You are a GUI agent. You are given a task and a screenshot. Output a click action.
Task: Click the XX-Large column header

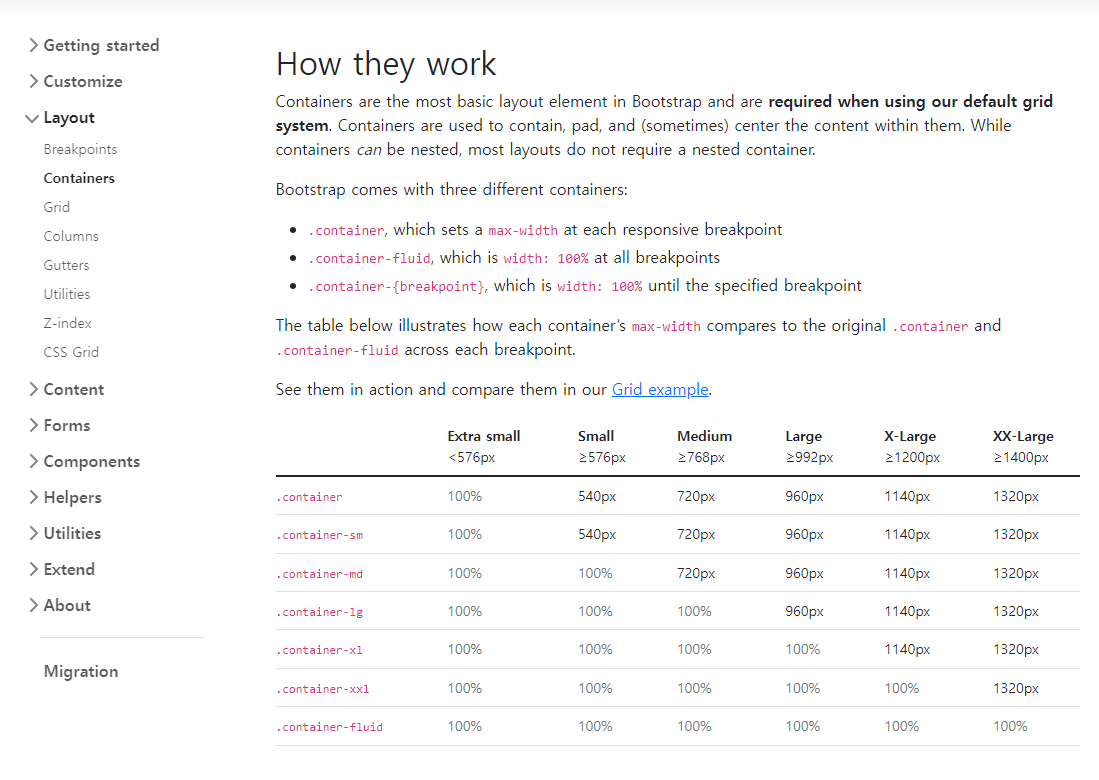[x=1023, y=436]
